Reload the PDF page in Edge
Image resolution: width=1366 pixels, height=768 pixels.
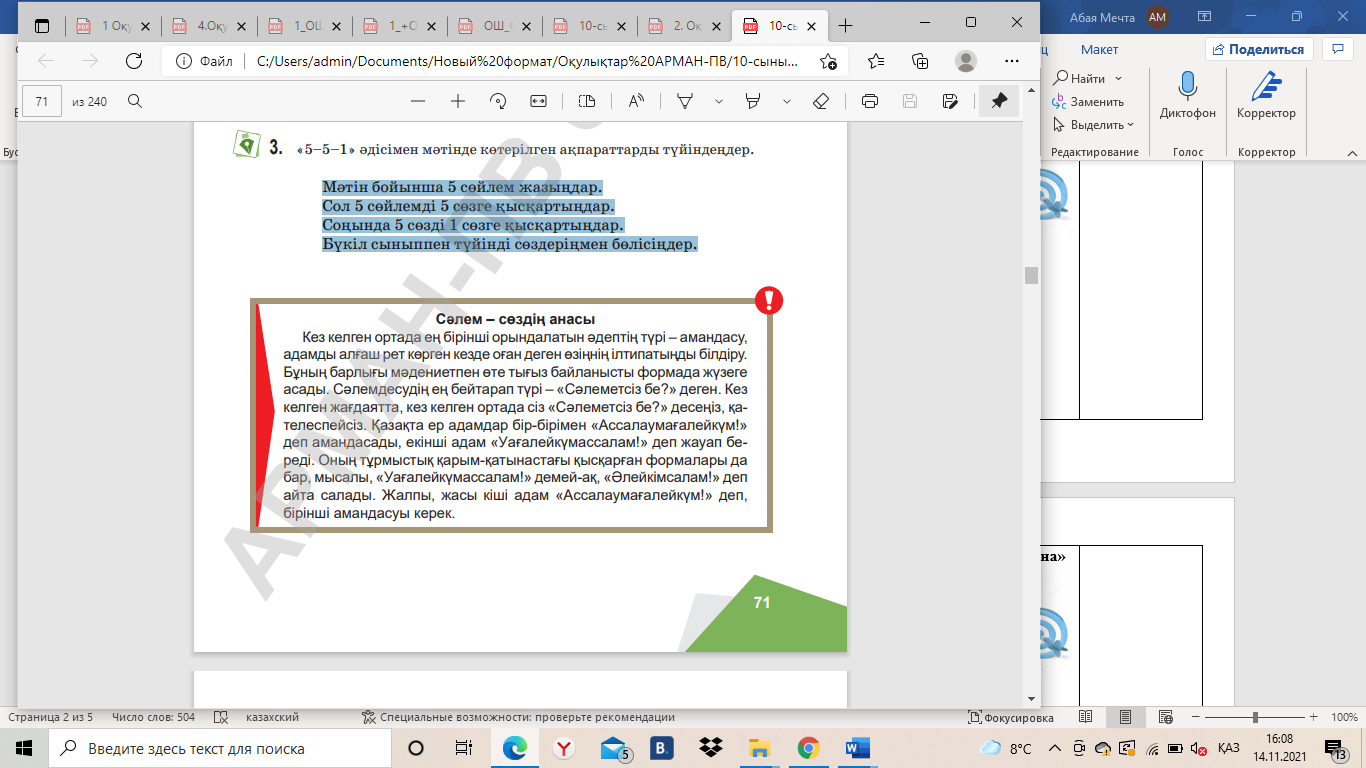(133, 61)
